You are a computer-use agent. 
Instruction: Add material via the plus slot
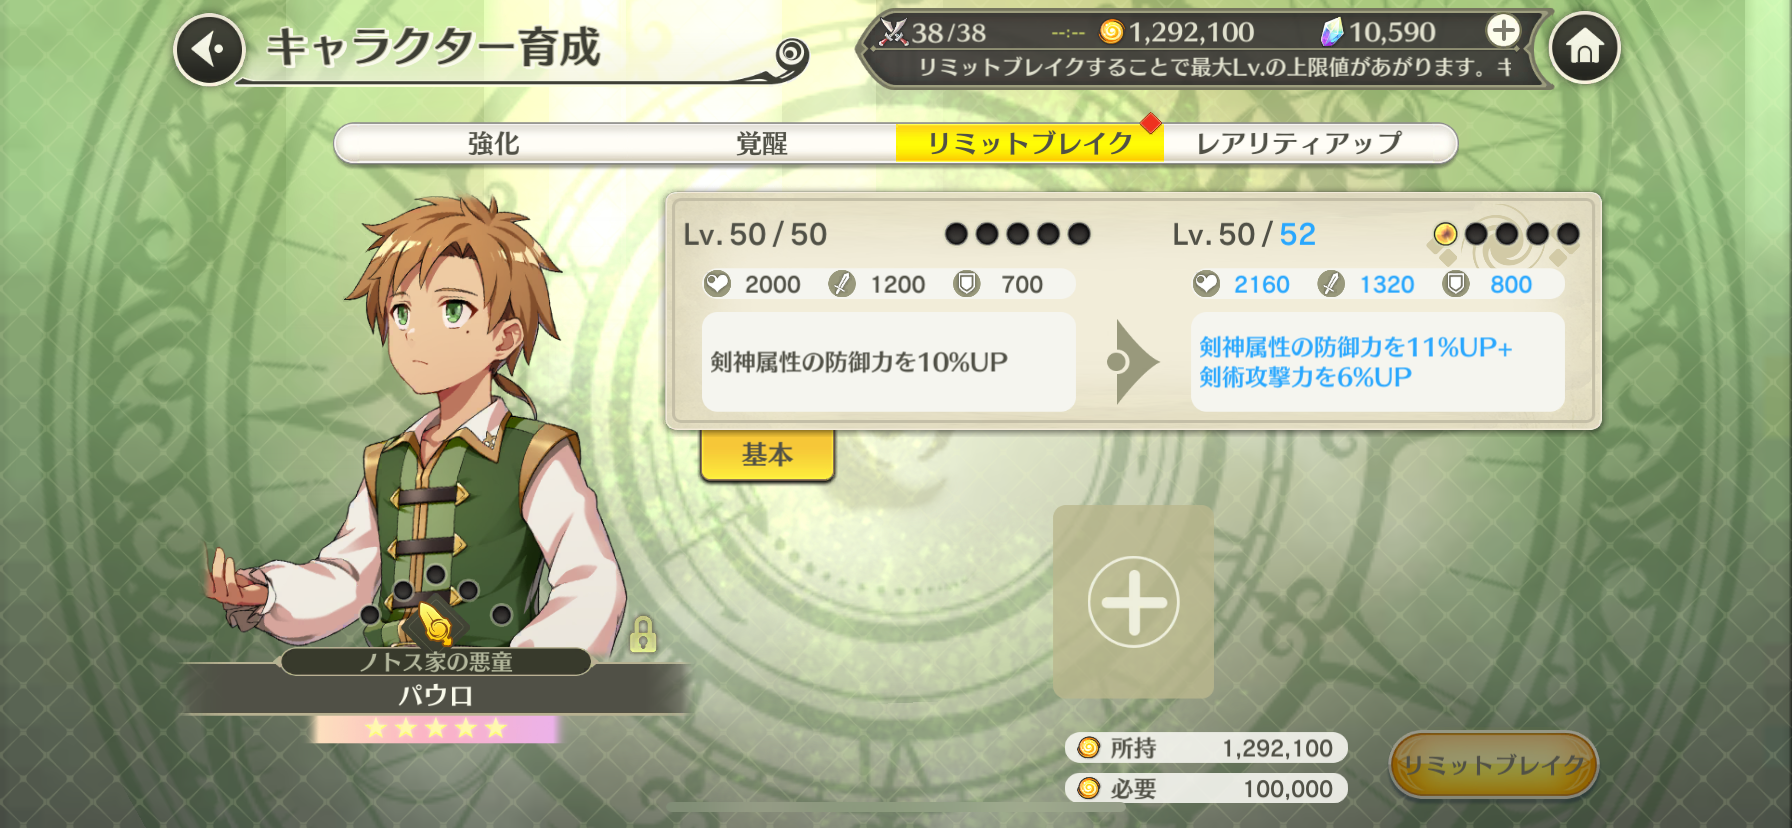click(1133, 602)
